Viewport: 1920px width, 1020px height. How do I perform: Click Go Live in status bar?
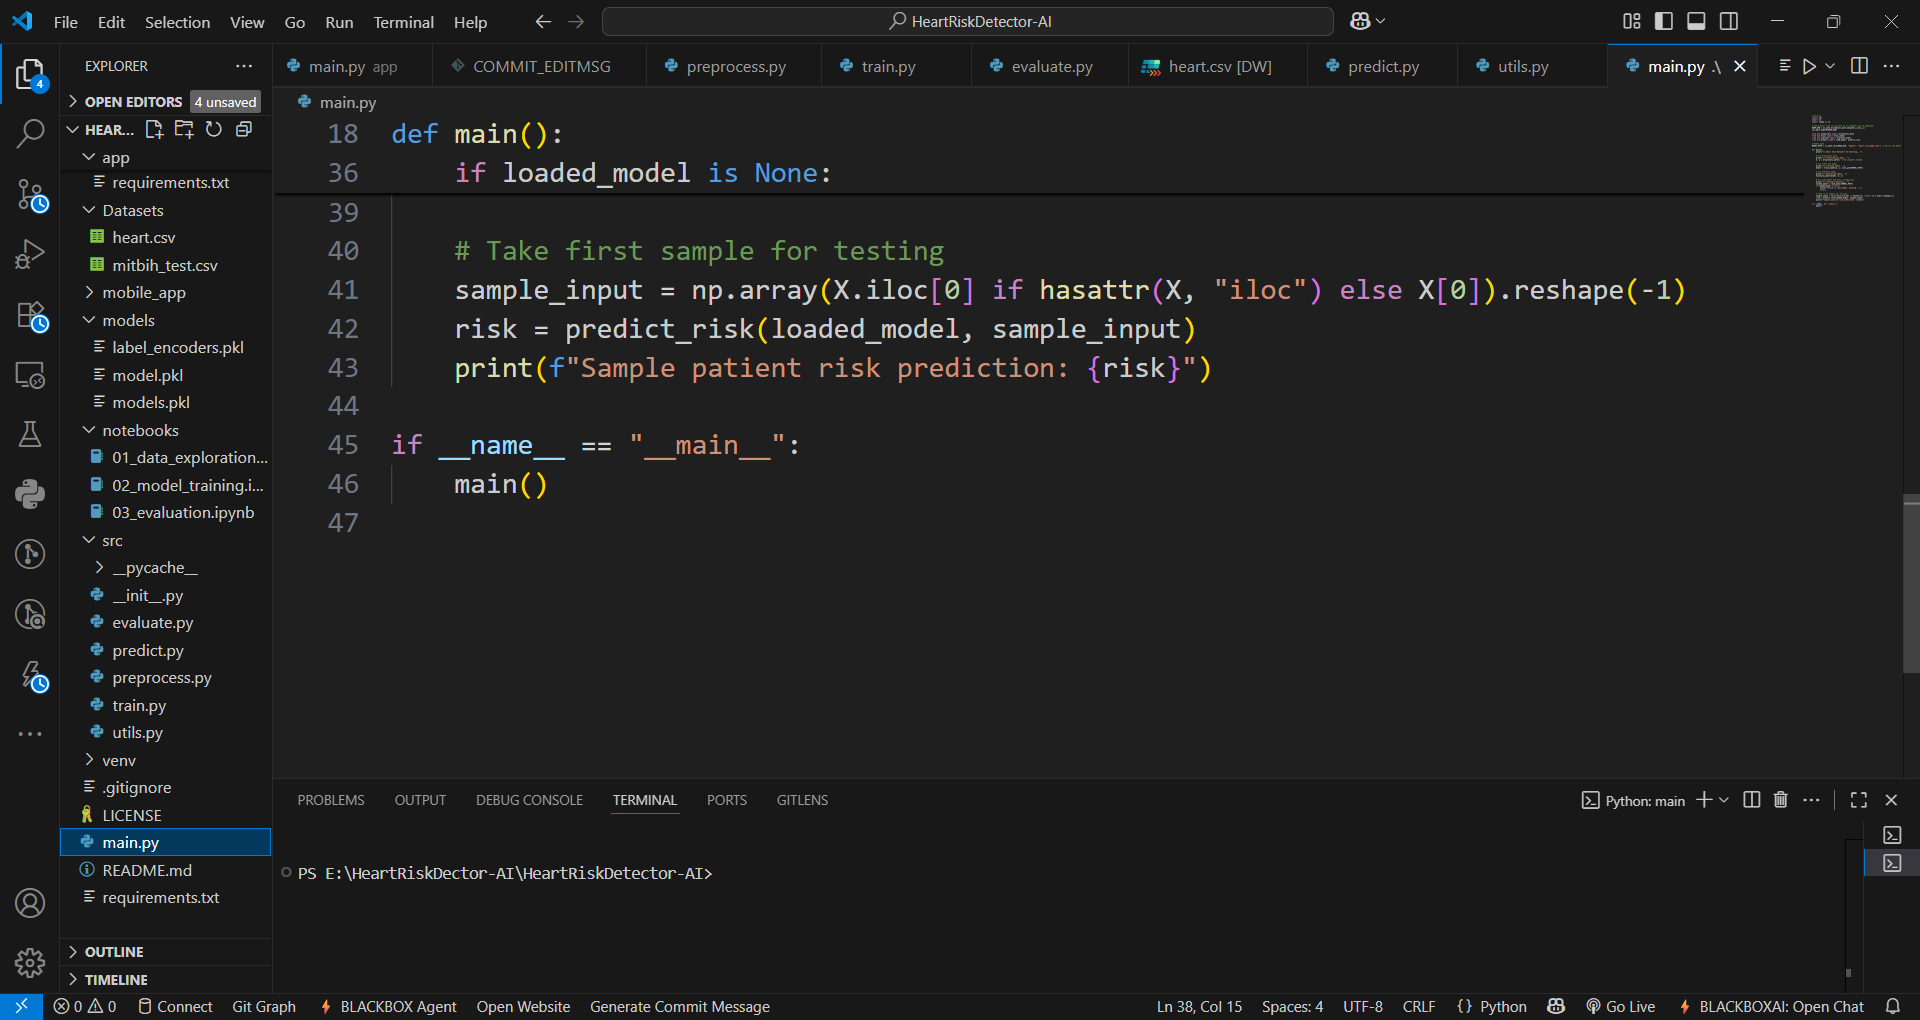pyautogui.click(x=1620, y=1007)
